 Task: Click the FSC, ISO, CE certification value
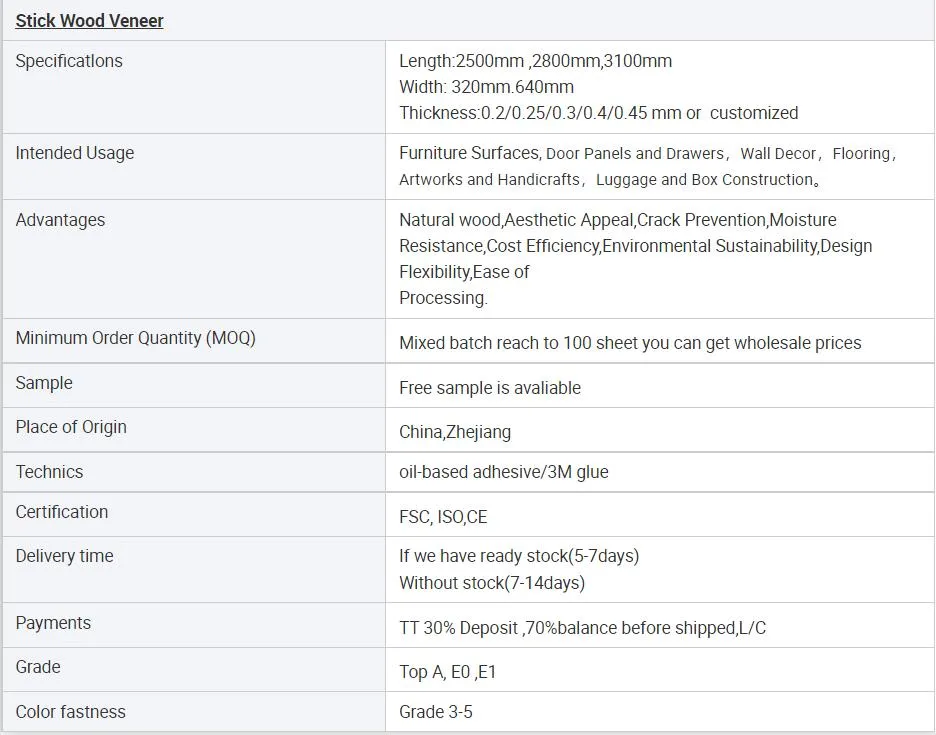pyautogui.click(x=443, y=517)
